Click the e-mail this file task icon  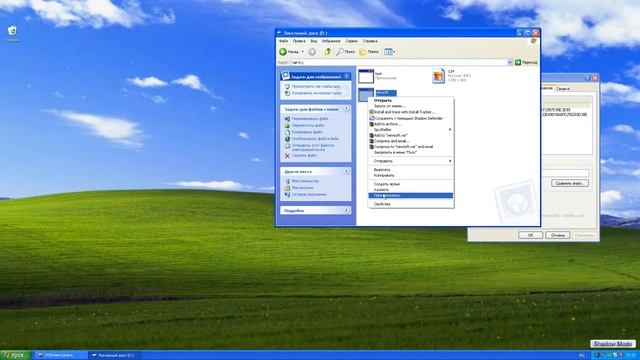287,146
